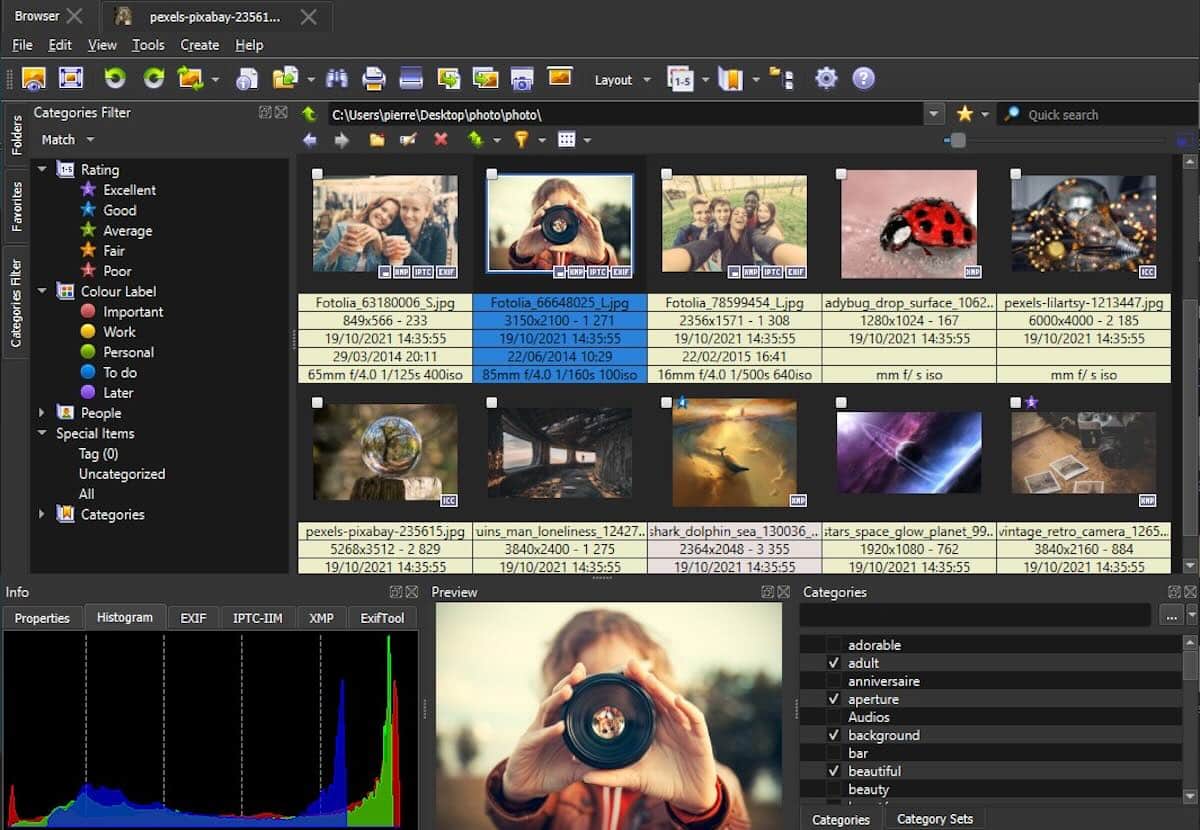Filter by Important colour label
The width and height of the screenshot is (1200, 830).
tap(133, 312)
